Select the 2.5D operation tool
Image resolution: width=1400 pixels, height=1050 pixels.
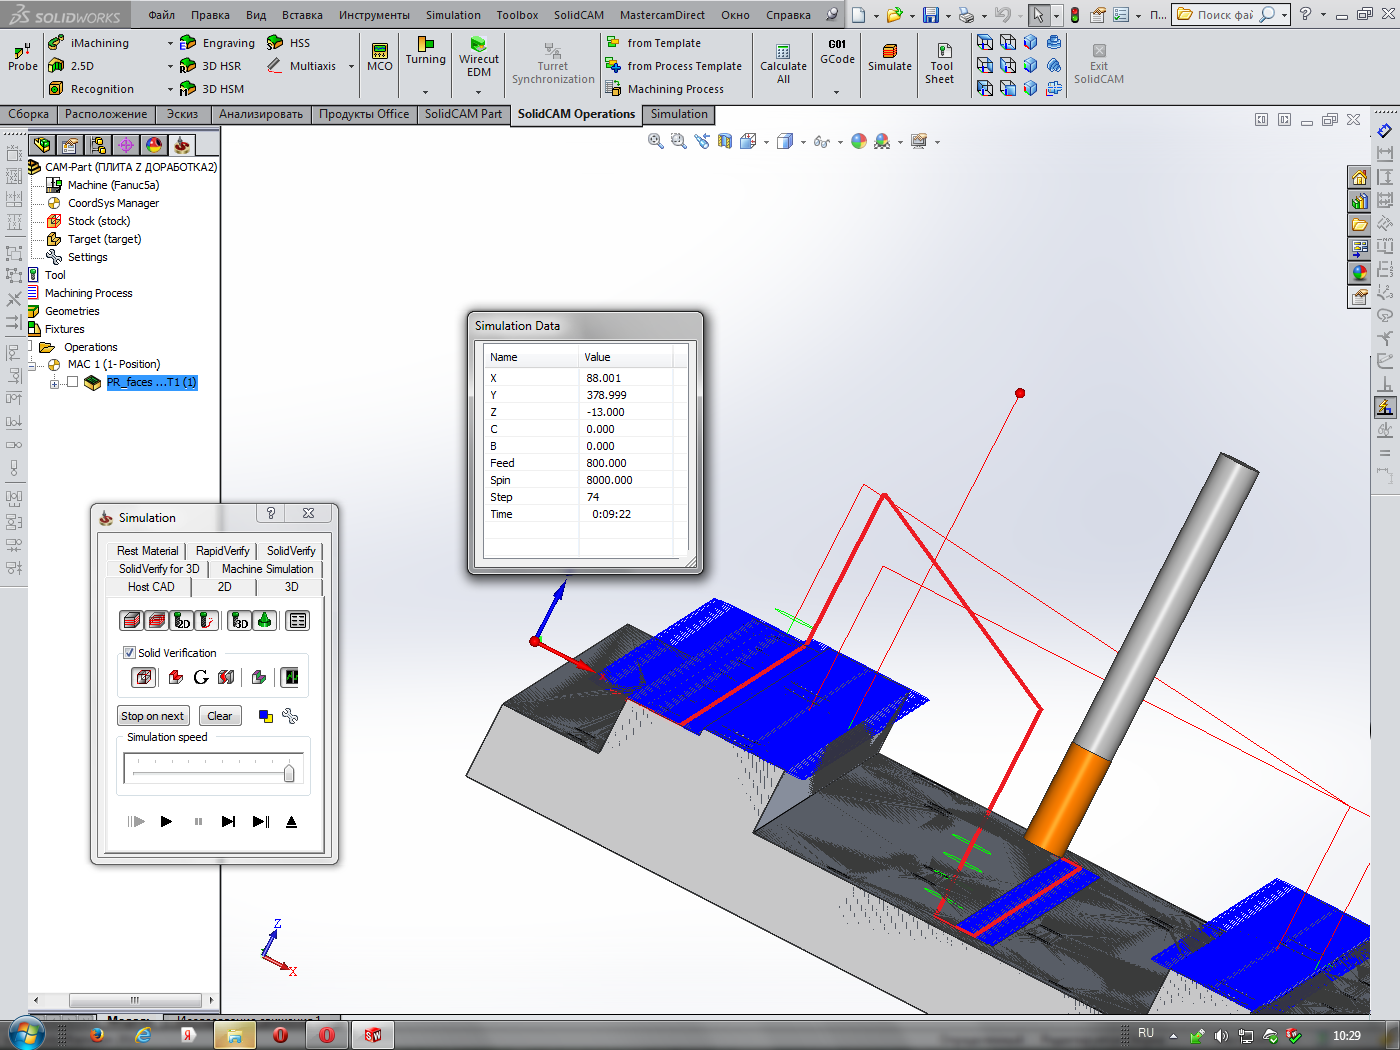click(x=71, y=66)
